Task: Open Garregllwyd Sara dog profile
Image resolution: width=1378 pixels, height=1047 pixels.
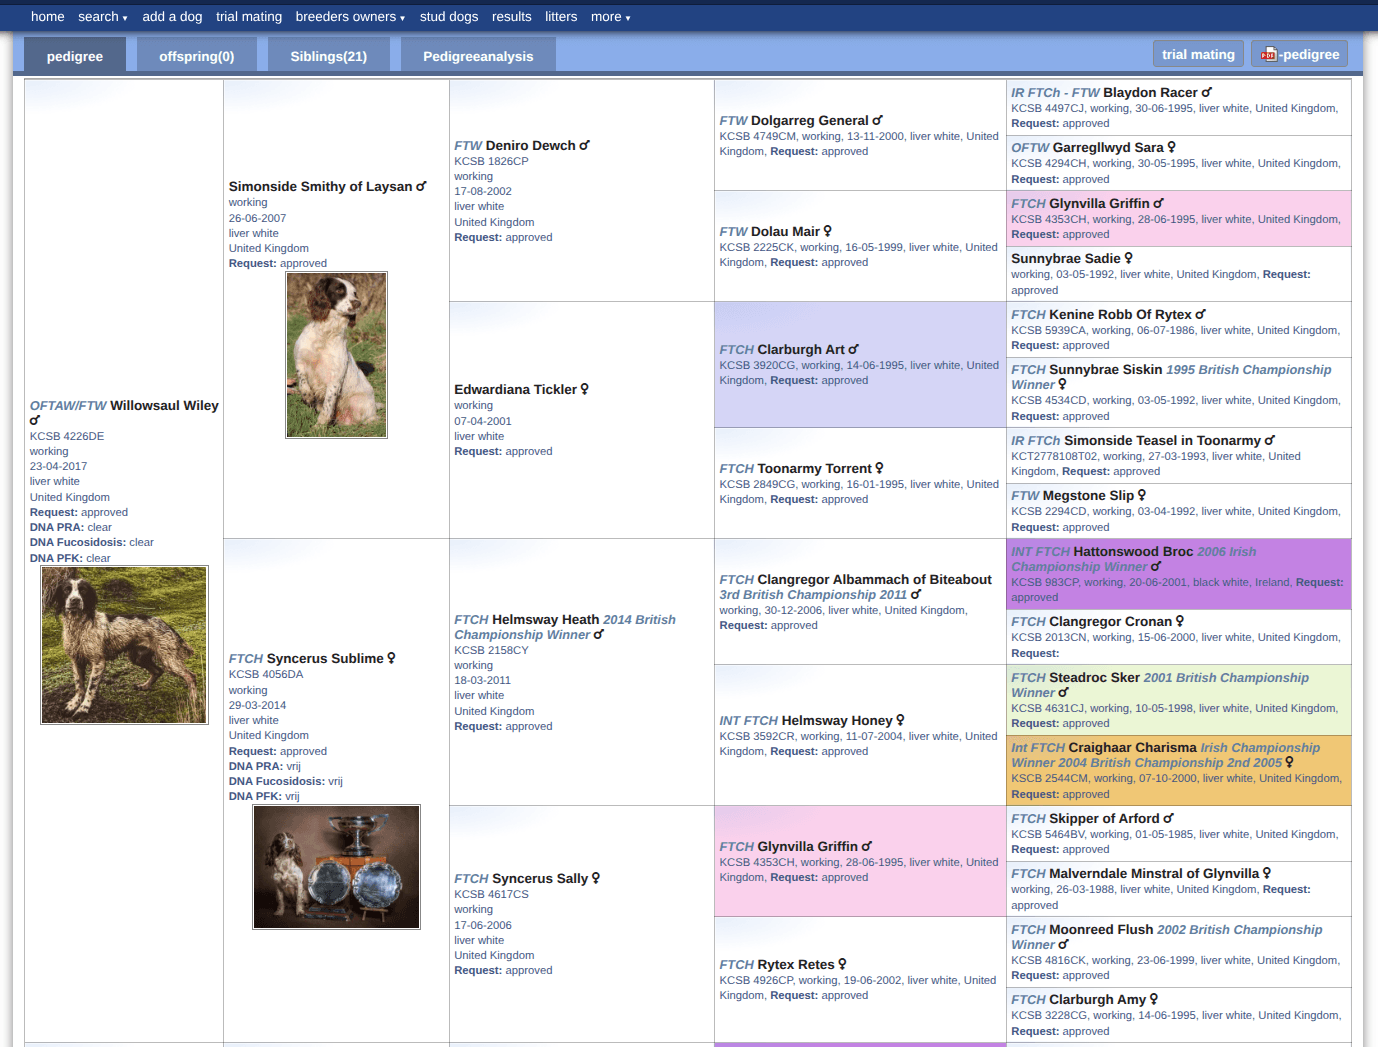Action: pyautogui.click(x=1108, y=147)
